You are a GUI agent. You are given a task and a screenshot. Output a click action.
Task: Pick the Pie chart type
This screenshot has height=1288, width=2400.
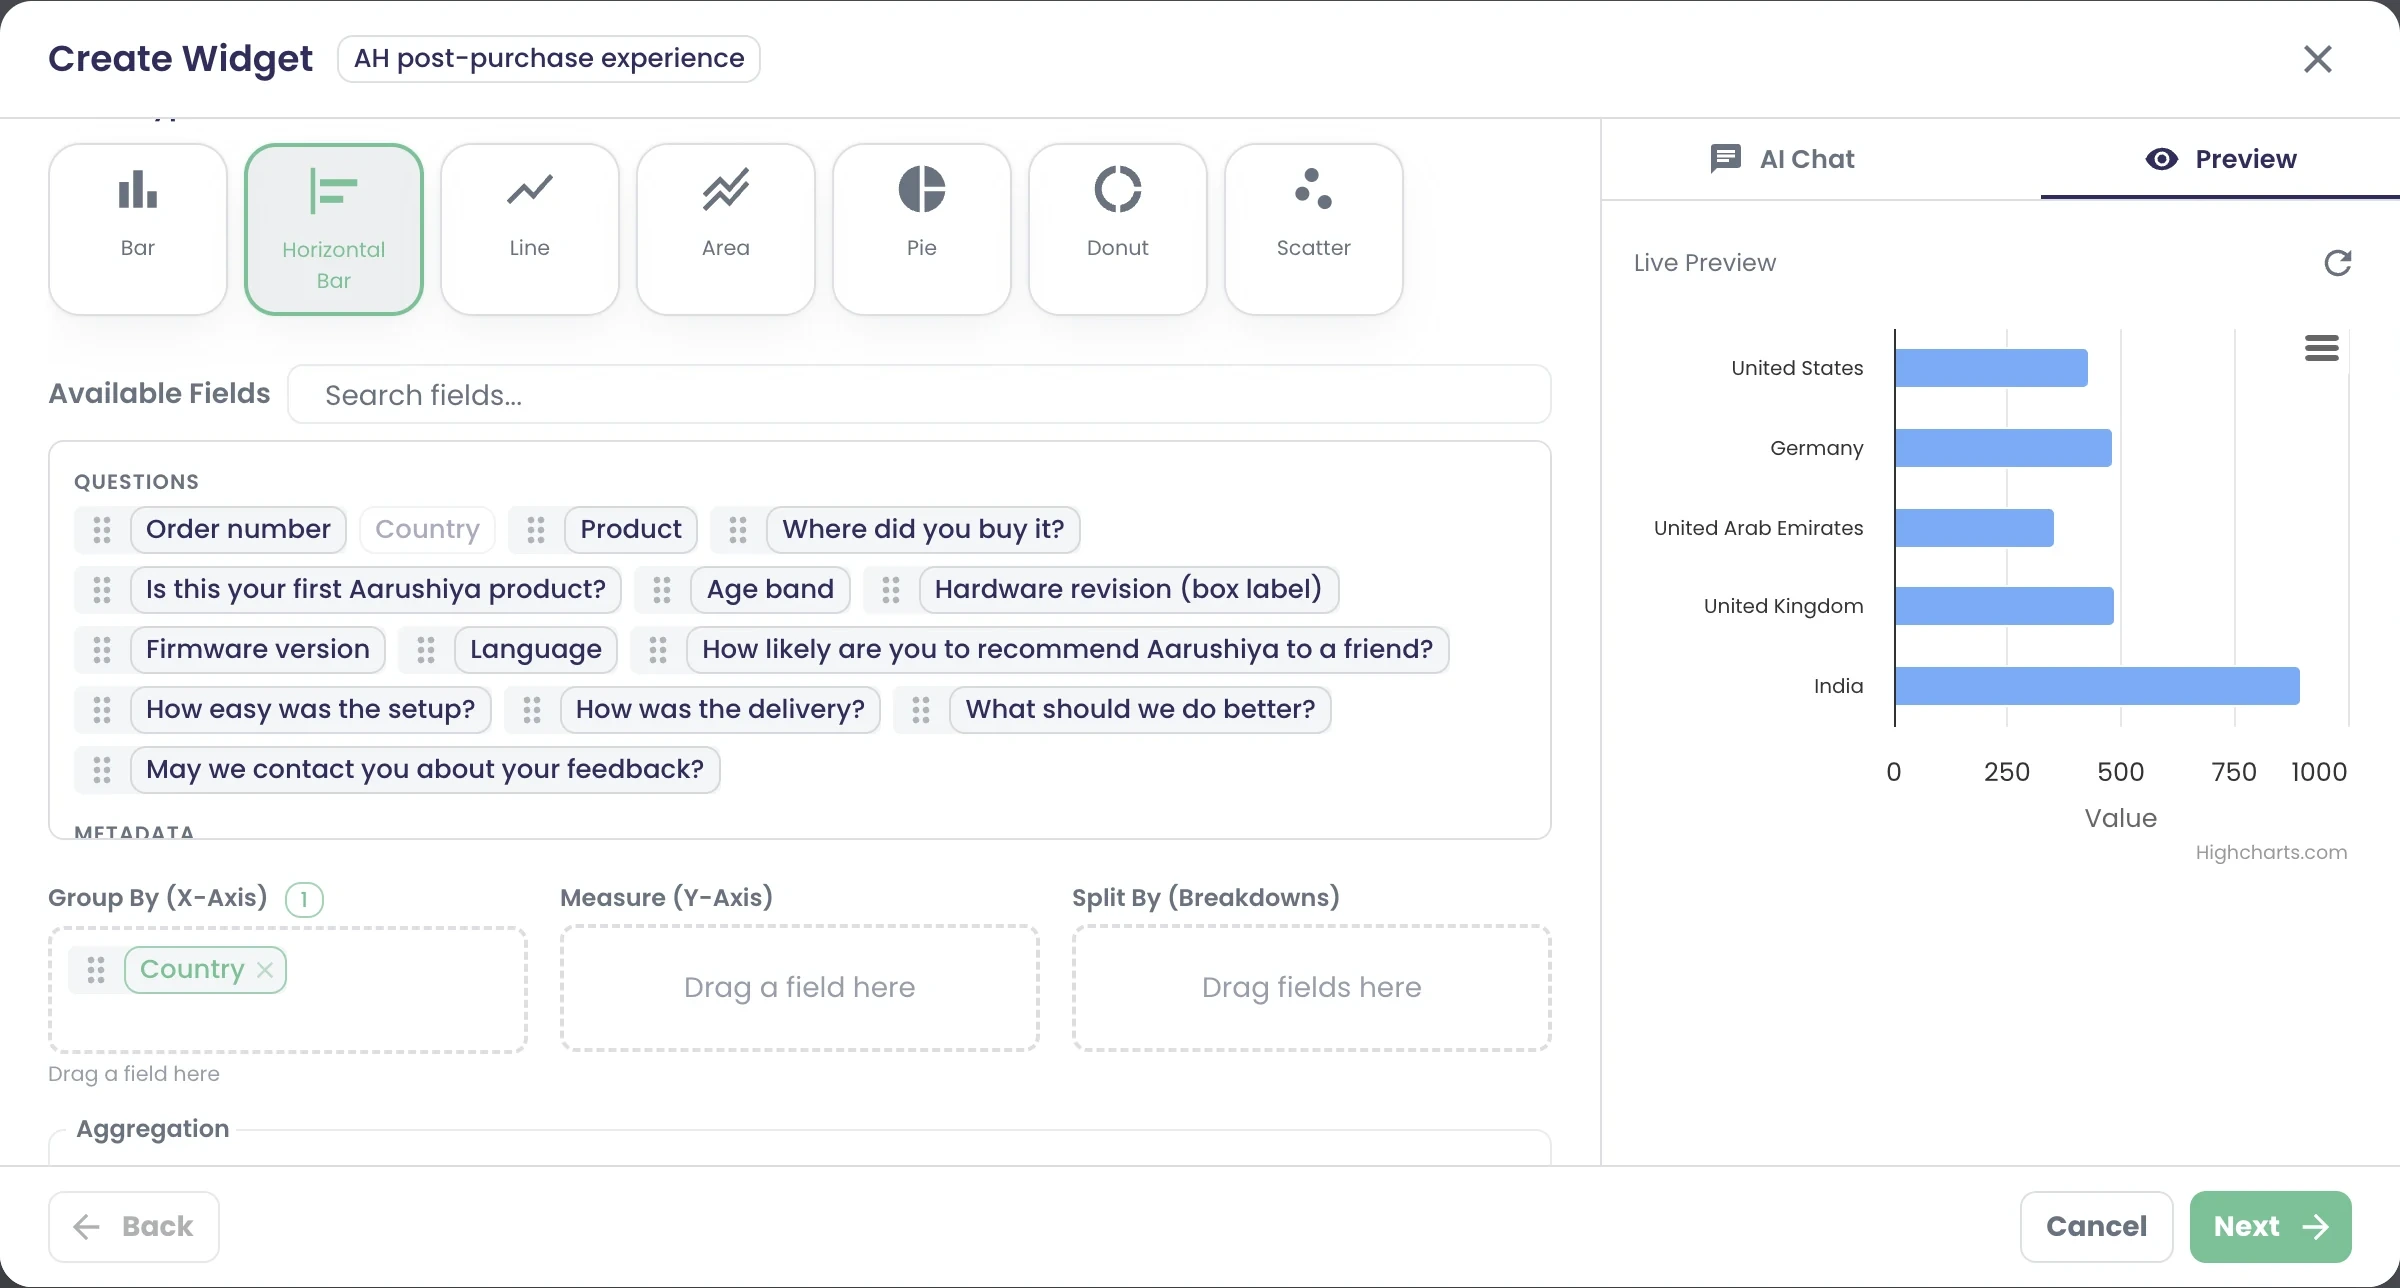pos(921,229)
